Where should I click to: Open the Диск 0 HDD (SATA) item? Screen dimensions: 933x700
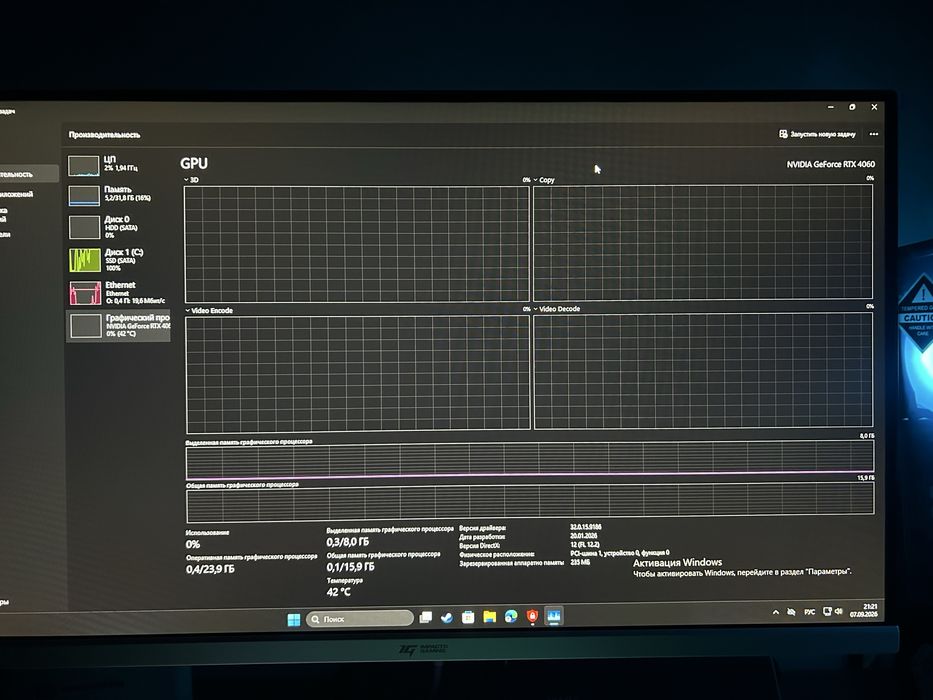(118, 227)
